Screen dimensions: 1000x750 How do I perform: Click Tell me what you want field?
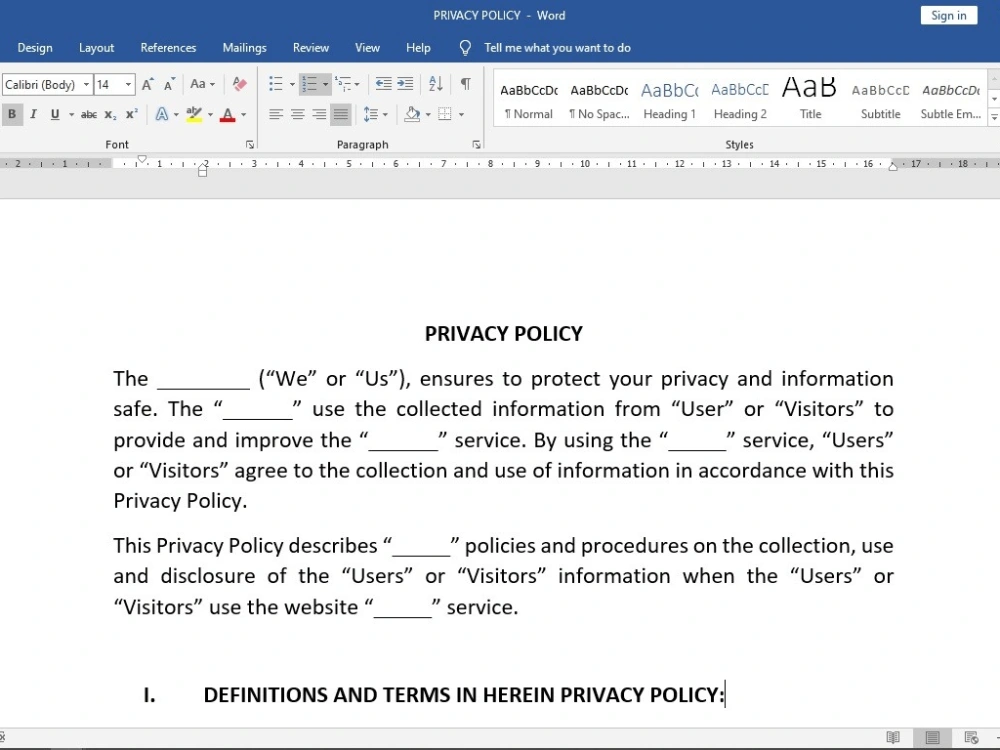(x=557, y=48)
